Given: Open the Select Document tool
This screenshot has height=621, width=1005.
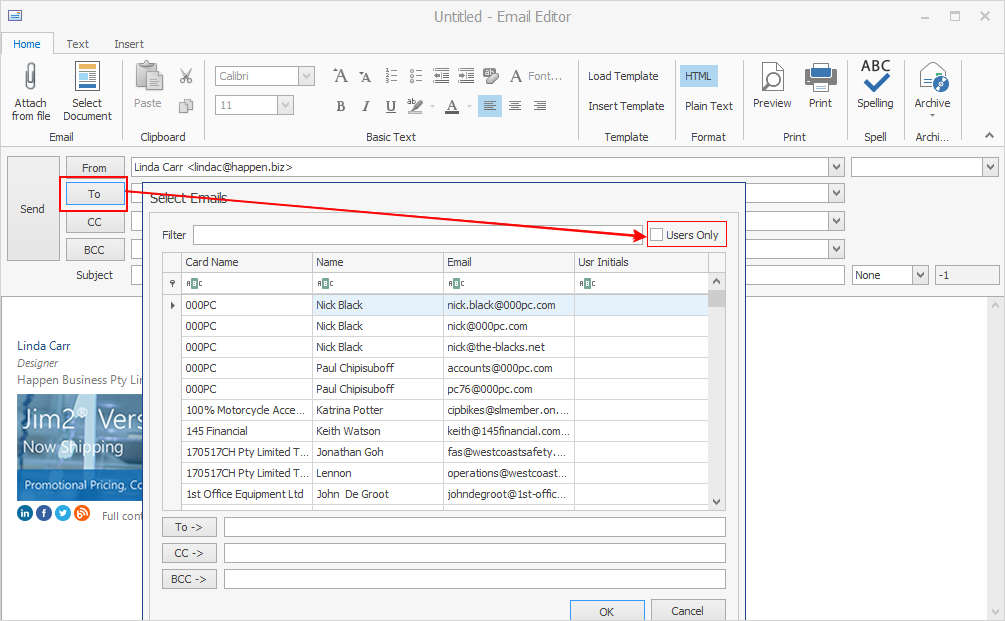Looking at the screenshot, I should tap(87, 80).
